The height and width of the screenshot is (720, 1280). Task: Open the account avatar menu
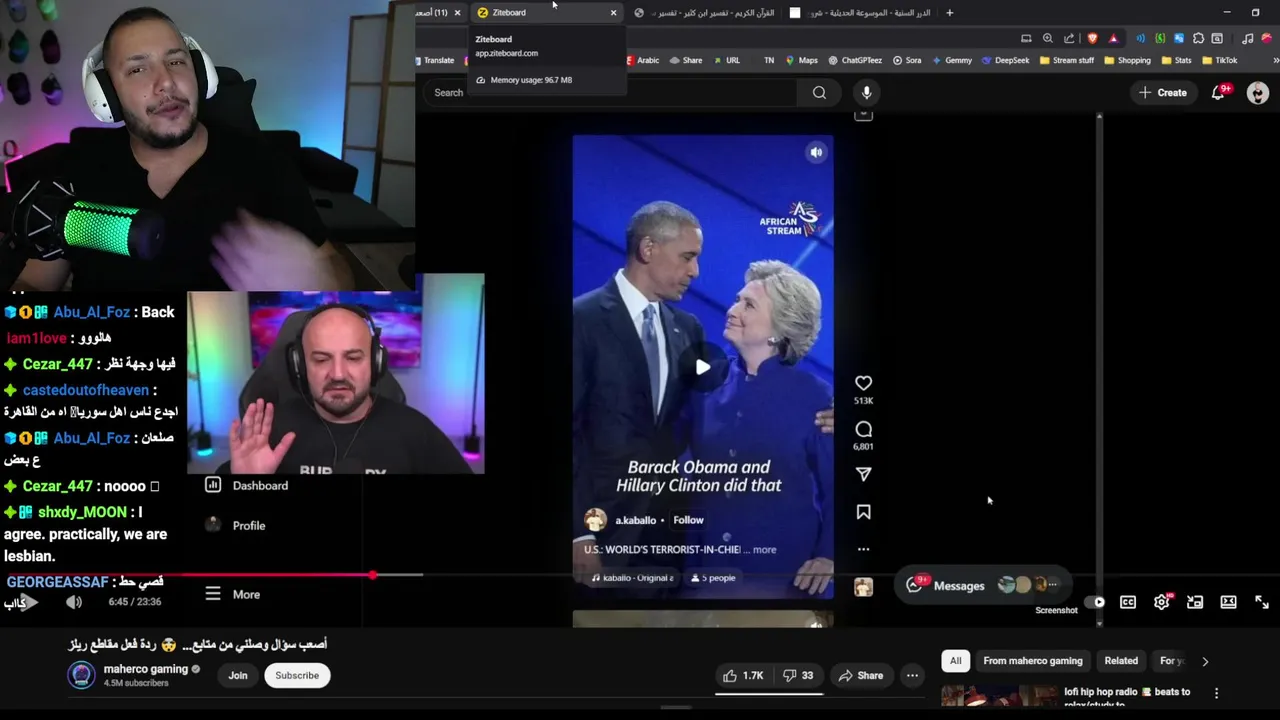[x=1258, y=92]
